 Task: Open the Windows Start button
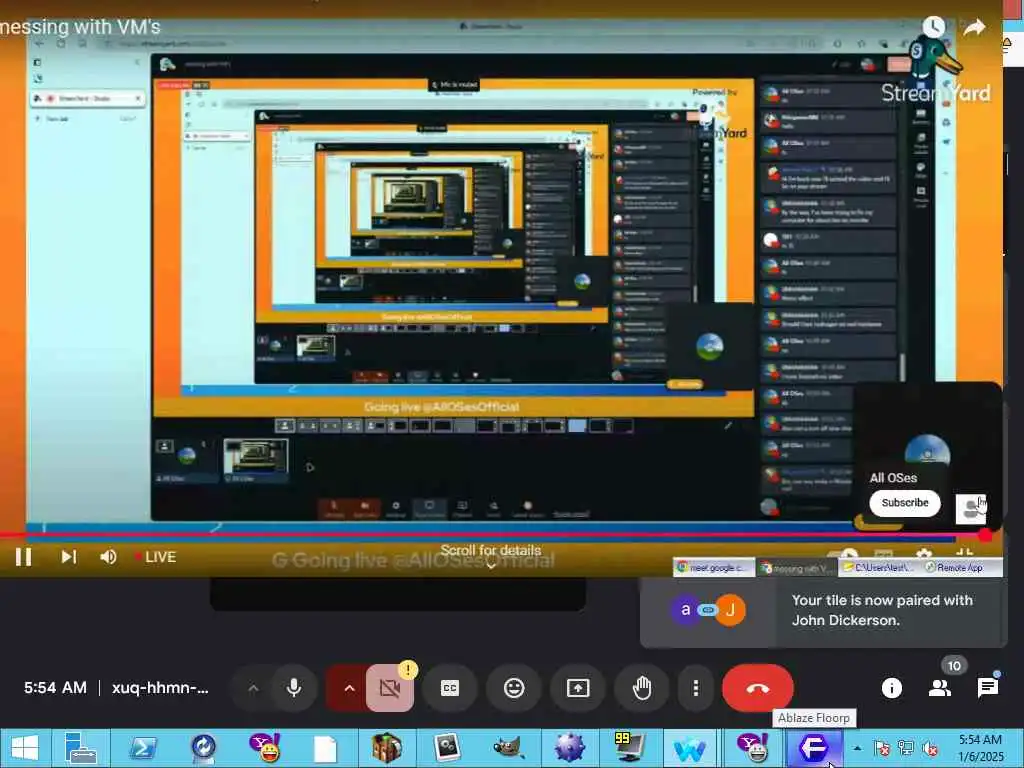pos(25,748)
